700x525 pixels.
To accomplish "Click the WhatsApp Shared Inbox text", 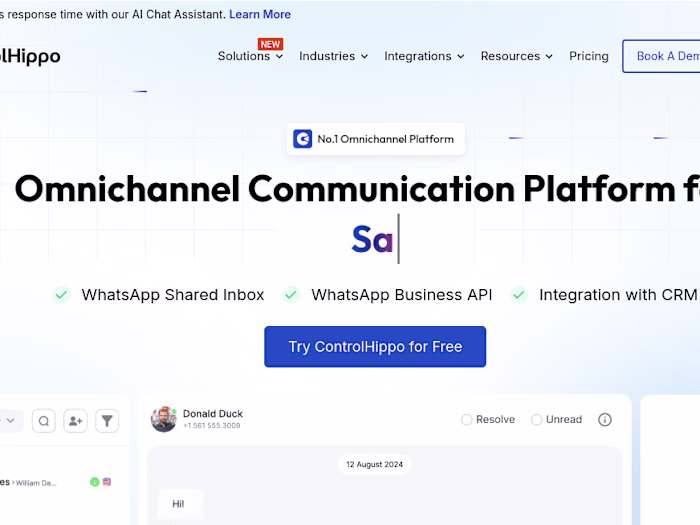I will (x=173, y=295).
